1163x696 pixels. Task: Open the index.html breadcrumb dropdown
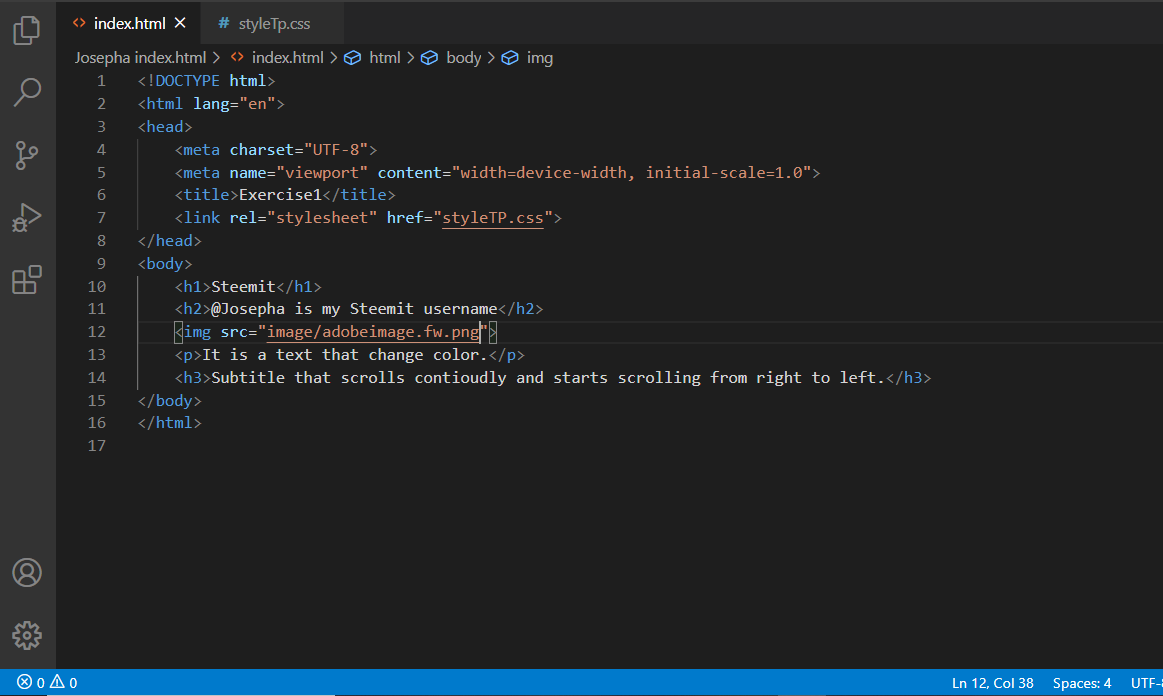click(287, 58)
